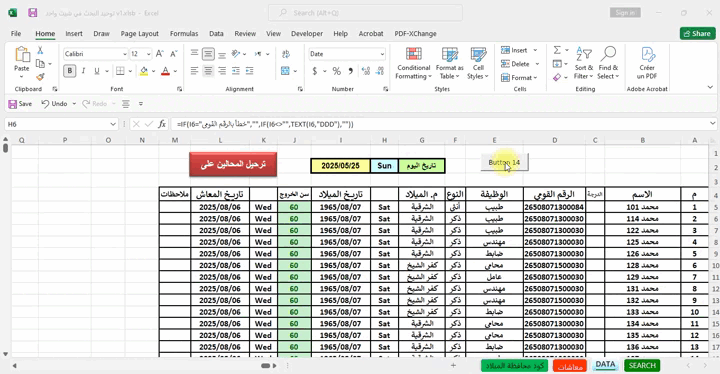Toggle Bottom Align
The height and width of the screenshot is (374, 720).
coord(222,54)
